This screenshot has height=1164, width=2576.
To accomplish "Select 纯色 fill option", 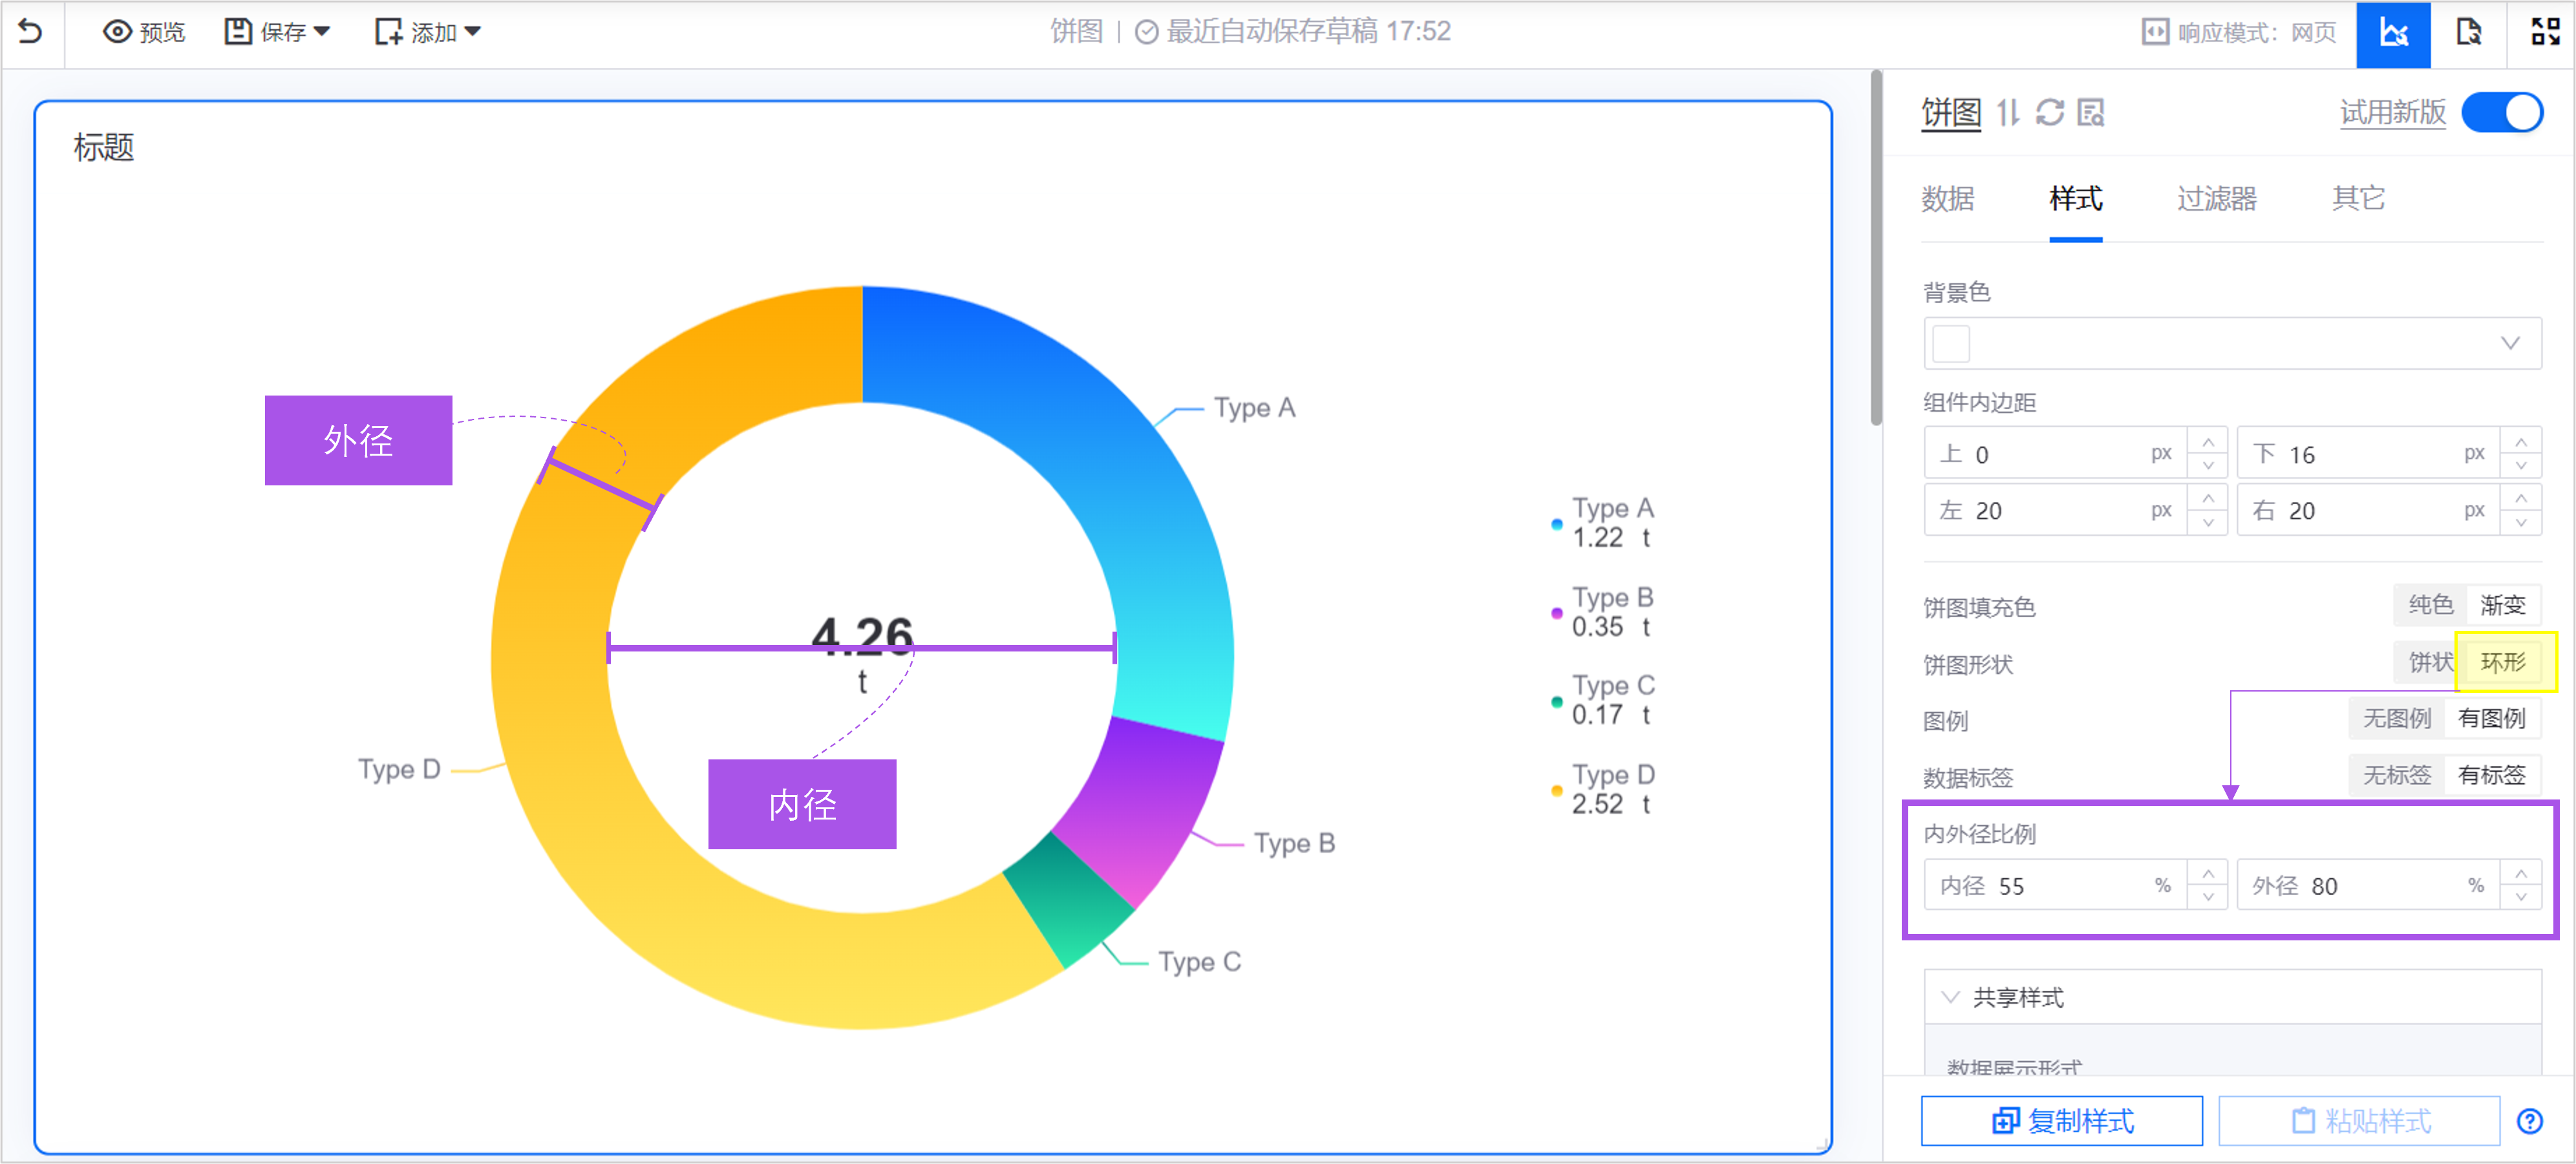I will 2430,605.
